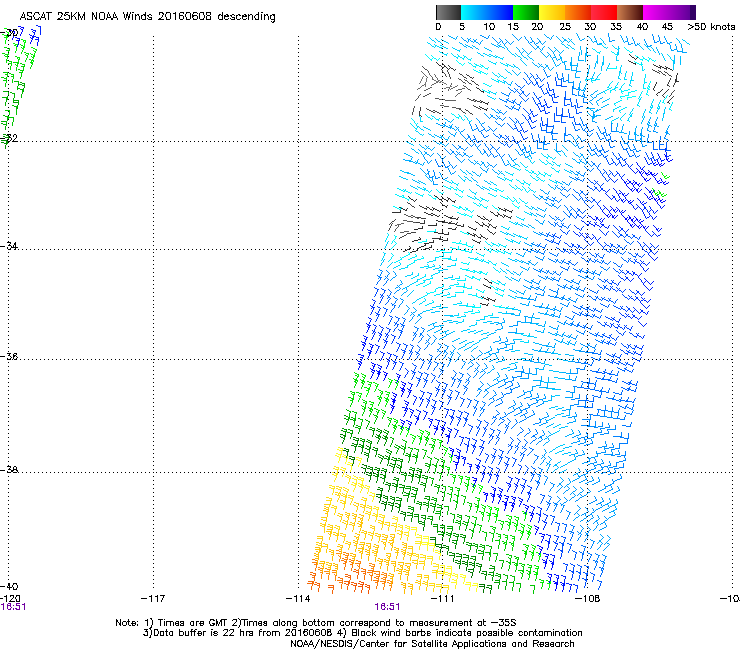Image resolution: width=740 pixels, height=650 pixels.
Task: Click the '-38' latitude axis label
Action: (9, 470)
